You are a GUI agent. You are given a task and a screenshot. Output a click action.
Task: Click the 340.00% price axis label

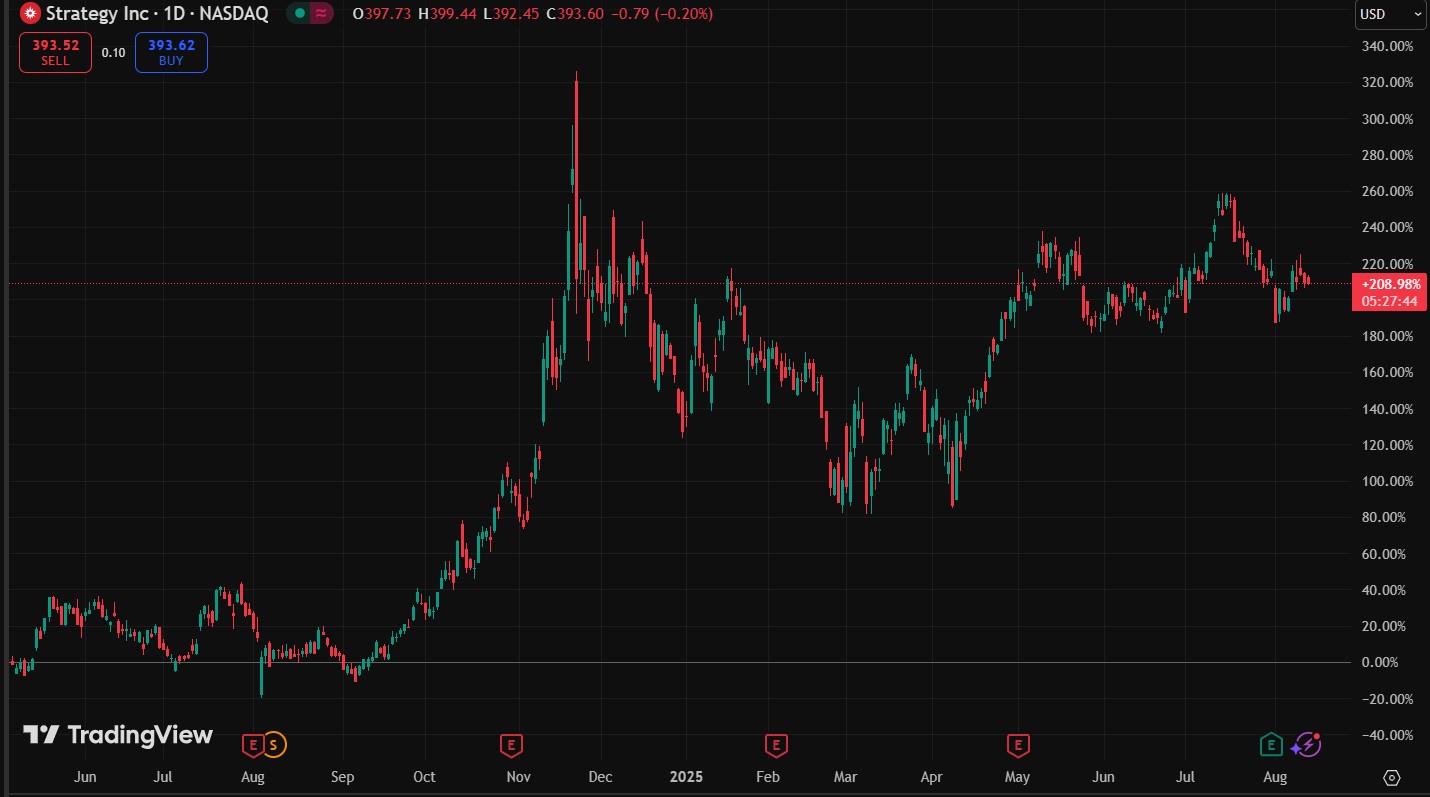[x=1385, y=46]
